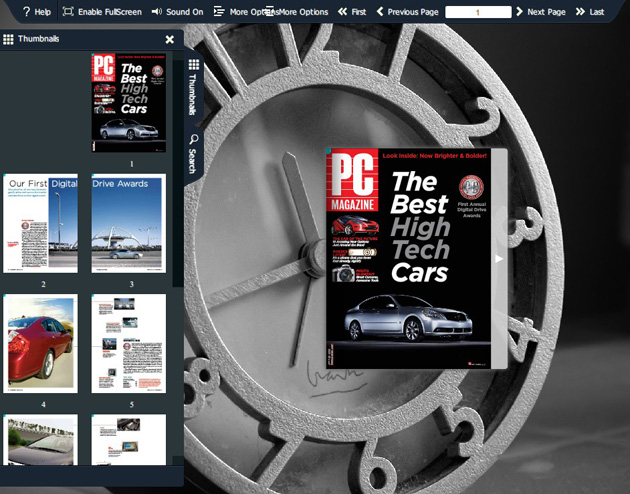Open the partially visible page 7 thumbnail
Screen dimensions: 630x494
point(129,440)
